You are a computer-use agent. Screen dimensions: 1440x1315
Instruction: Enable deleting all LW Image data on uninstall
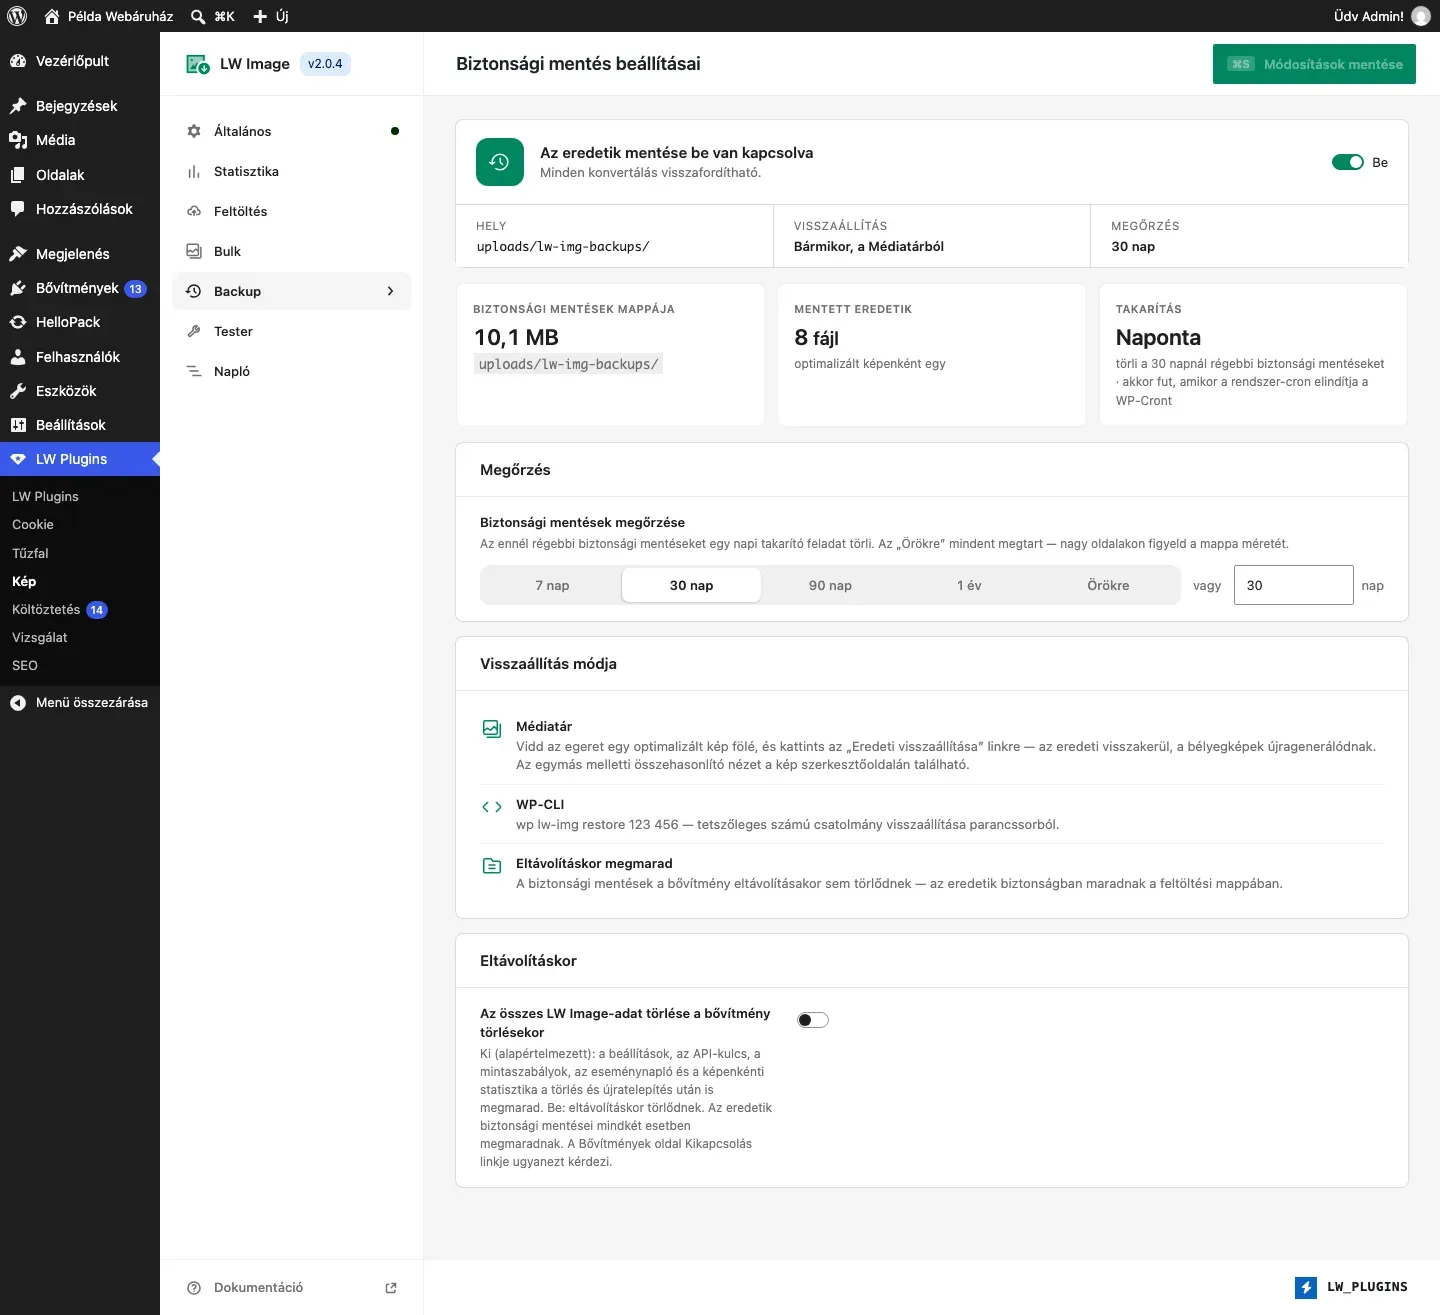point(813,1020)
